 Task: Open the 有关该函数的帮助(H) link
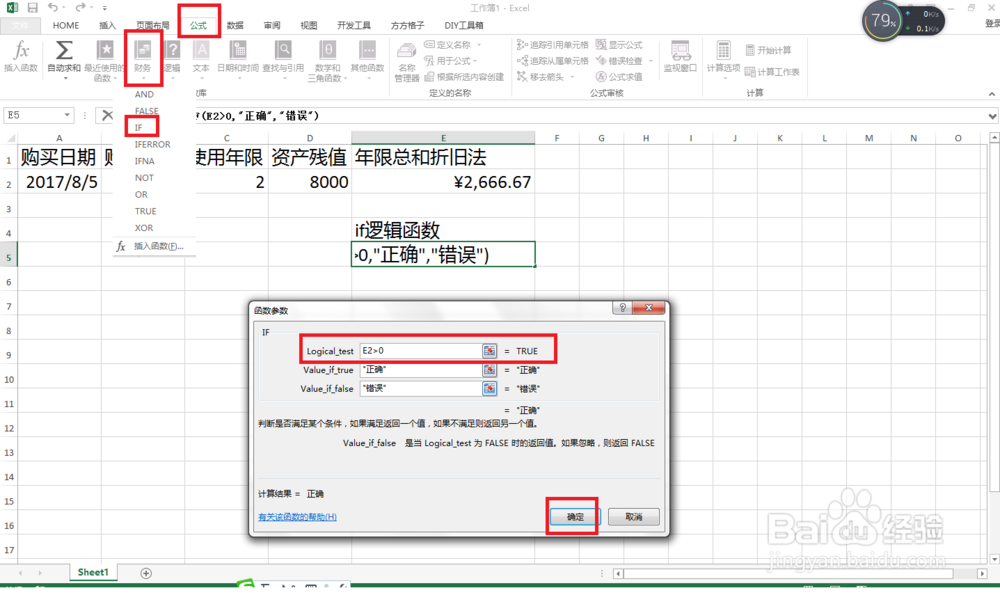[x=297, y=517]
